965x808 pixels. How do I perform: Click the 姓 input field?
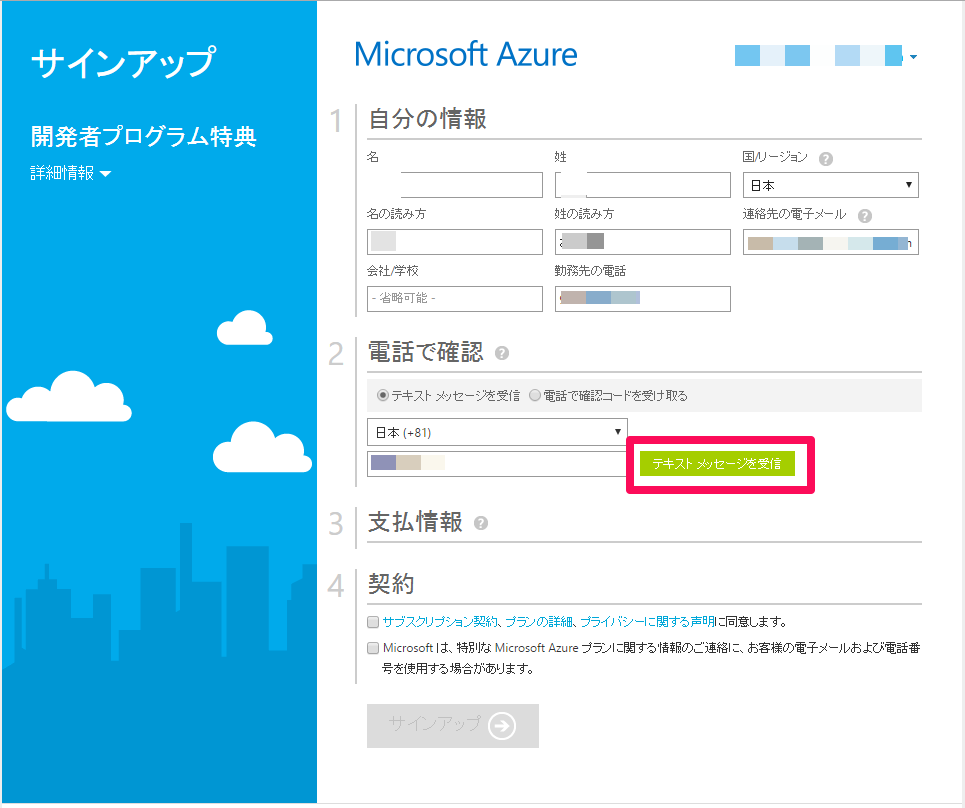click(x=643, y=185)
